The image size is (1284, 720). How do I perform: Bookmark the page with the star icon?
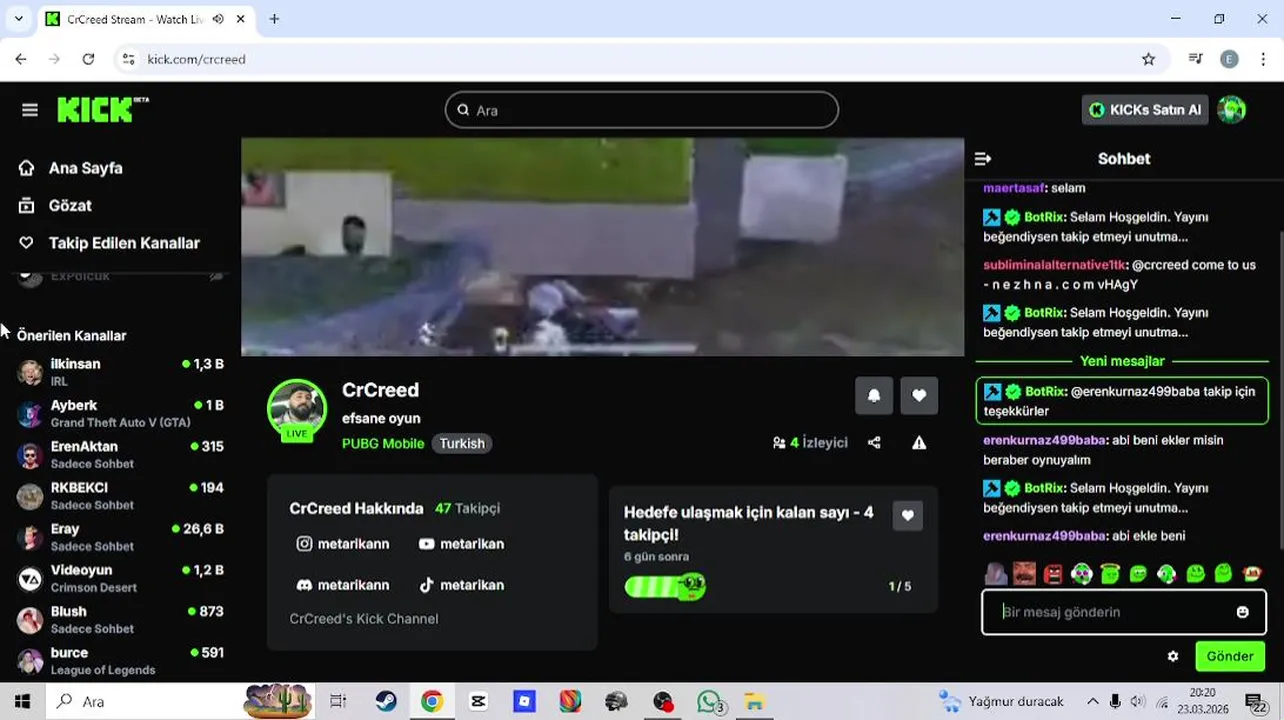tap(1149, 59)
